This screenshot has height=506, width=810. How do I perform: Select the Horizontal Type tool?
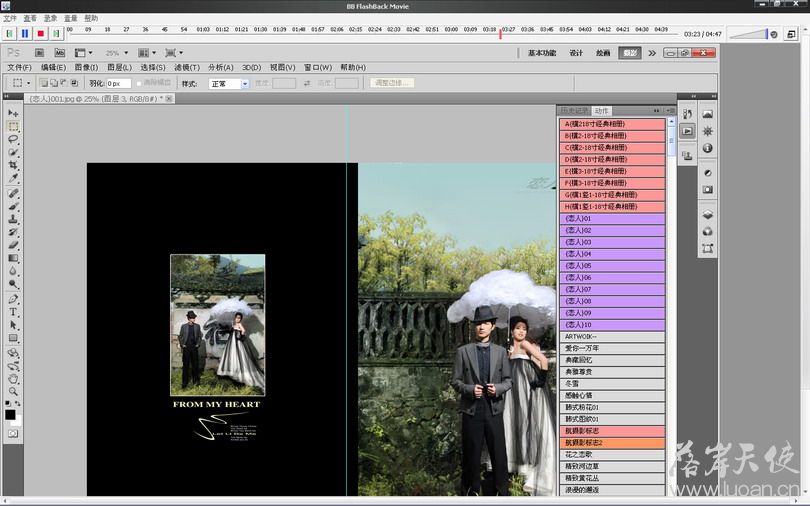13,312
